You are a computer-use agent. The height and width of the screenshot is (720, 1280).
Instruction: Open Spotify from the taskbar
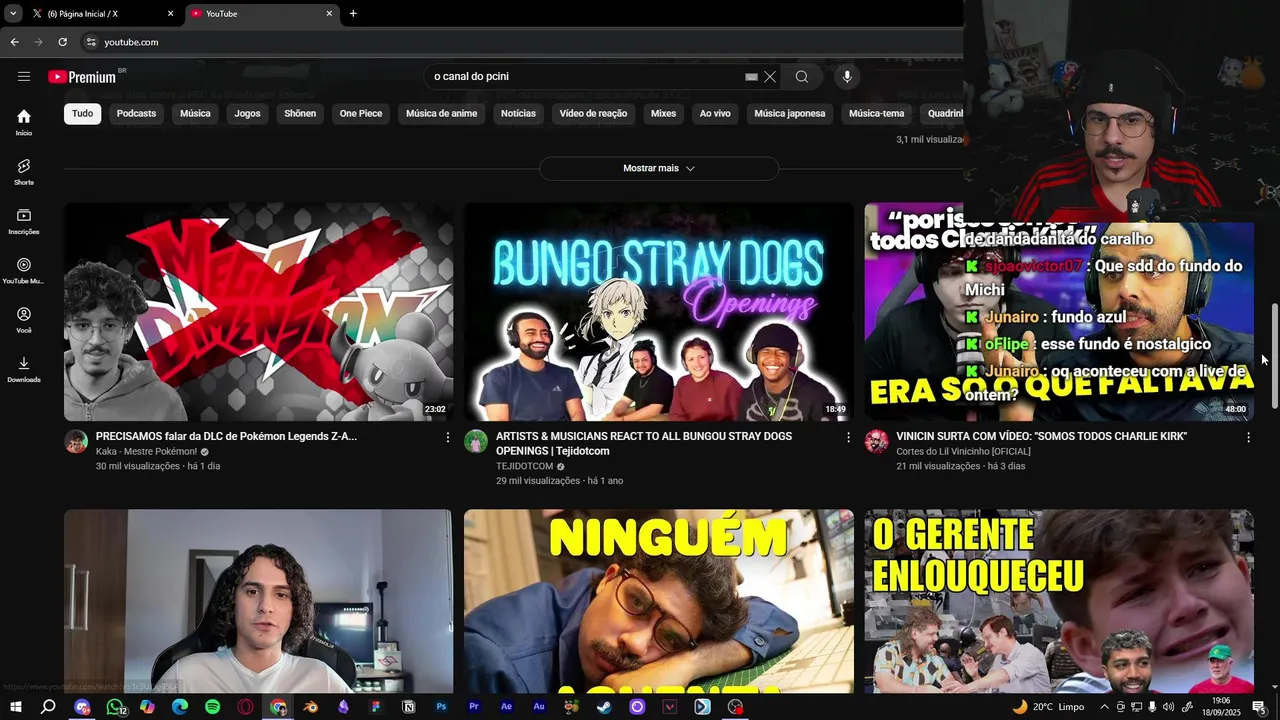coord(212,707)
